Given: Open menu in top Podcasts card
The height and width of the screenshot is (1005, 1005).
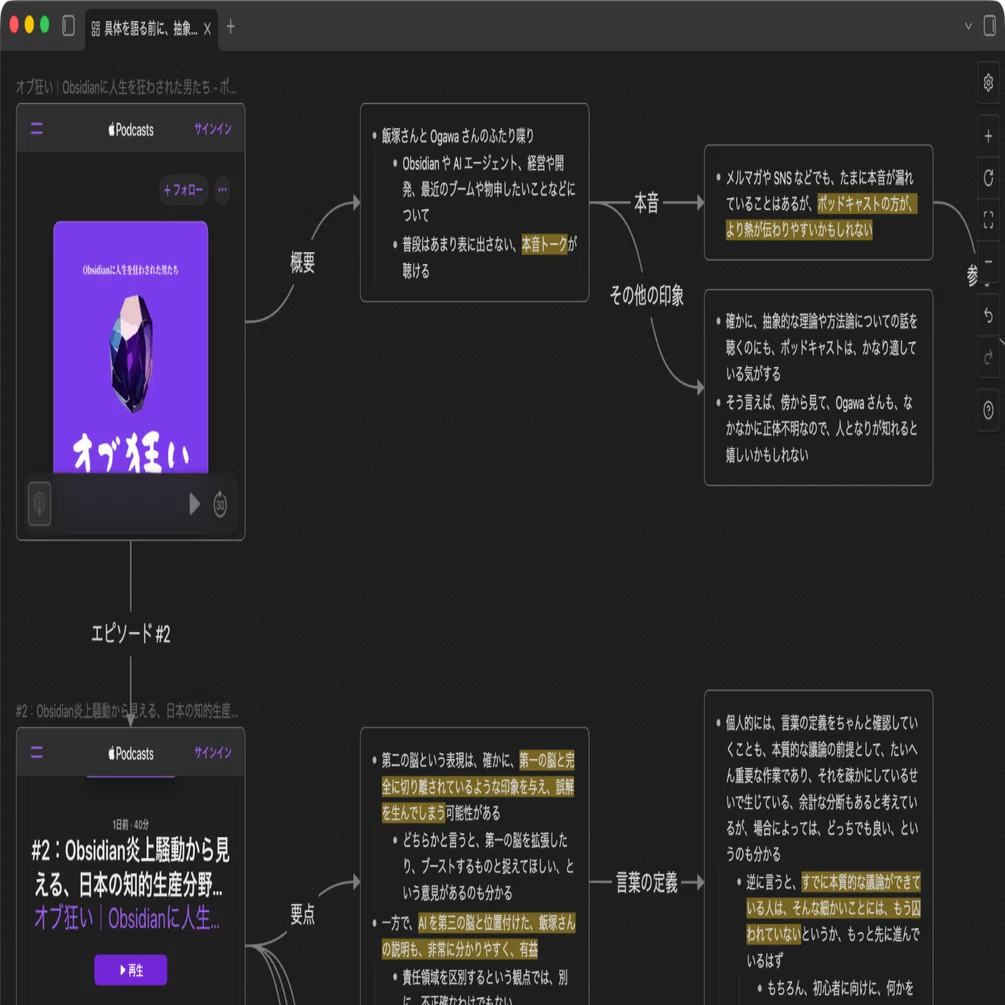Looking at the screenshot, I should [x=37, y=129].
